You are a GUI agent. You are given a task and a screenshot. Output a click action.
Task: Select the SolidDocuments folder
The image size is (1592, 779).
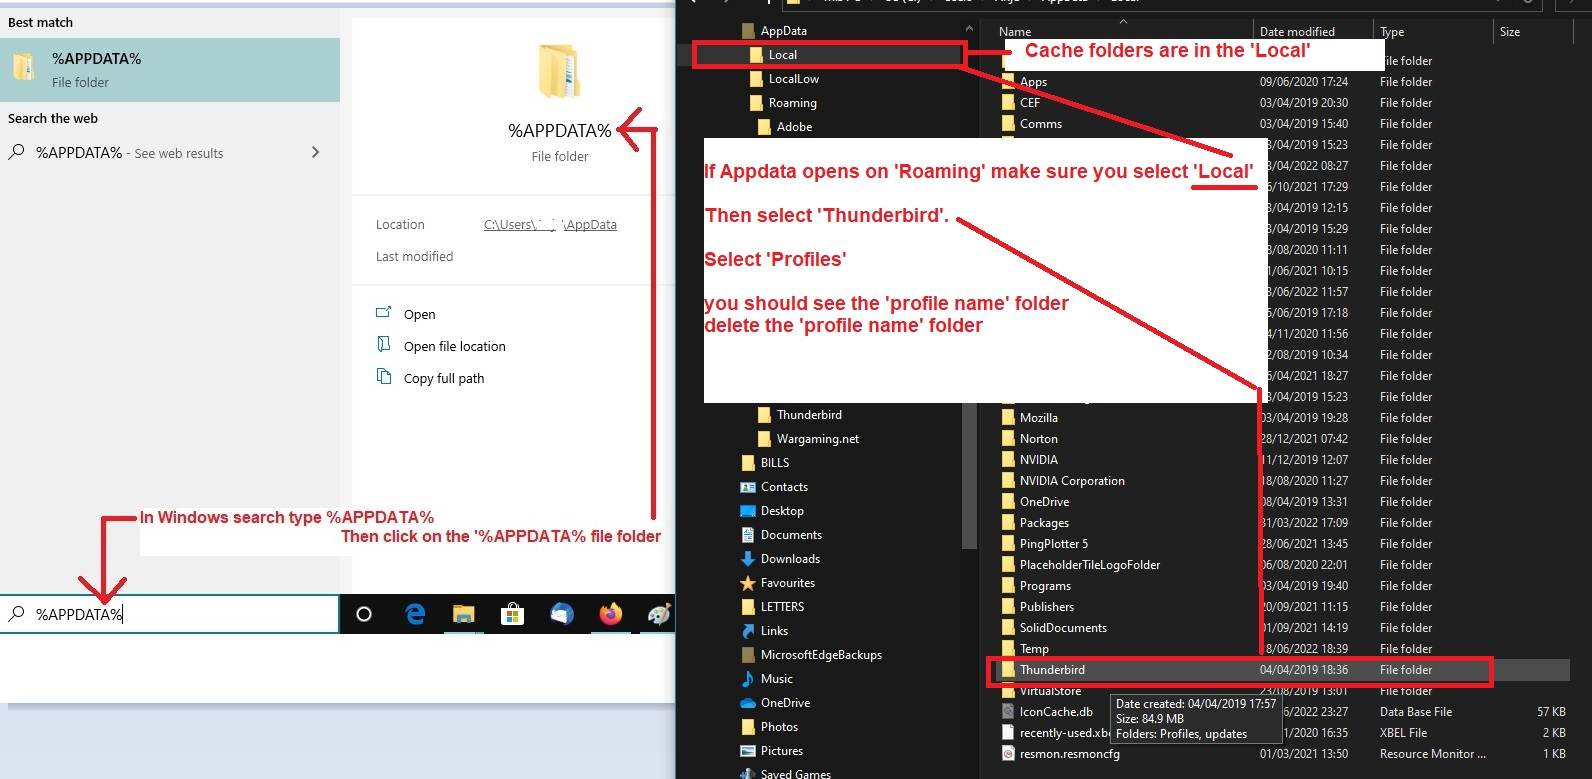1062,628
